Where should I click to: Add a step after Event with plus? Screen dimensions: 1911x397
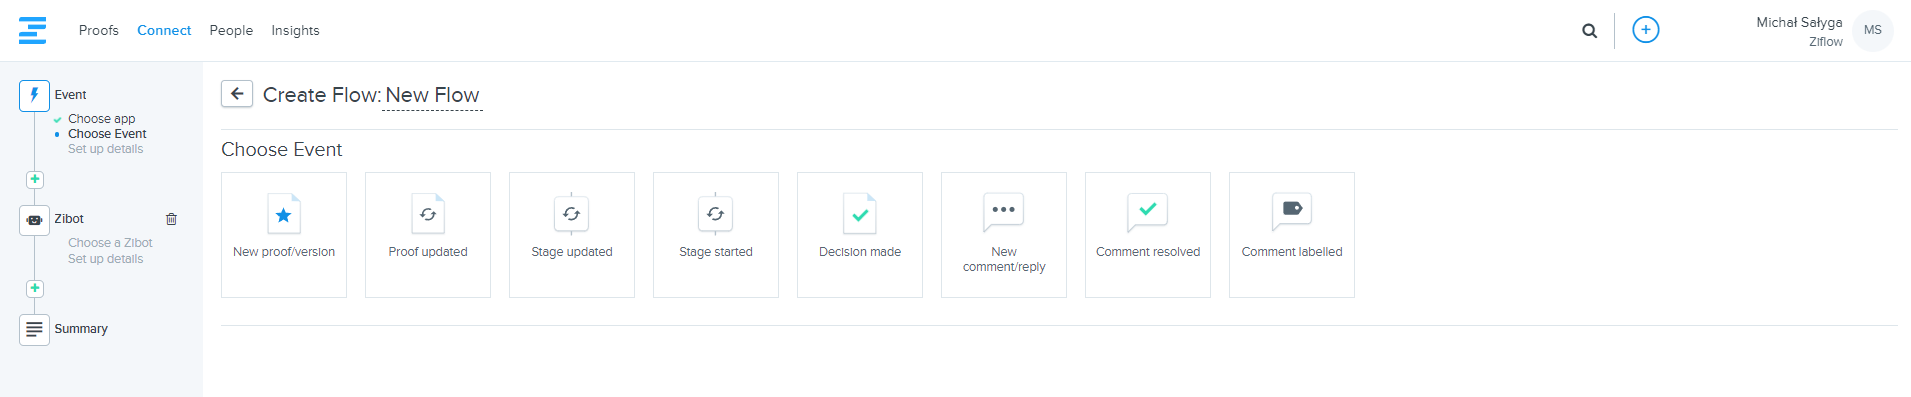pyautogui.click(x=35, y=179)
